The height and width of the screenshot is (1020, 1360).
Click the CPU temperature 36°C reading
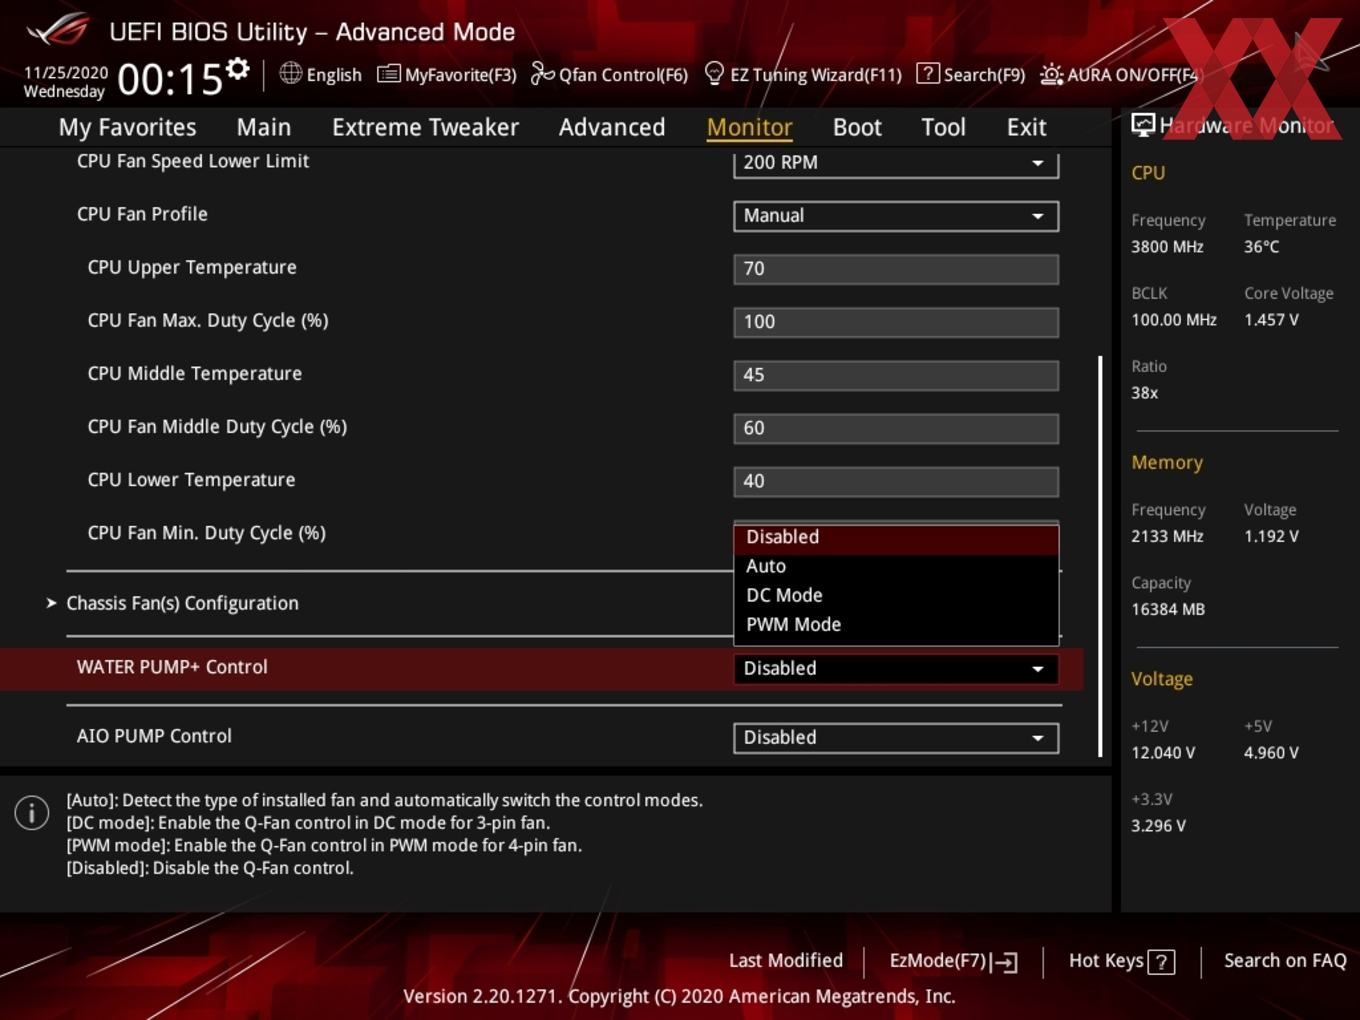1261,247
